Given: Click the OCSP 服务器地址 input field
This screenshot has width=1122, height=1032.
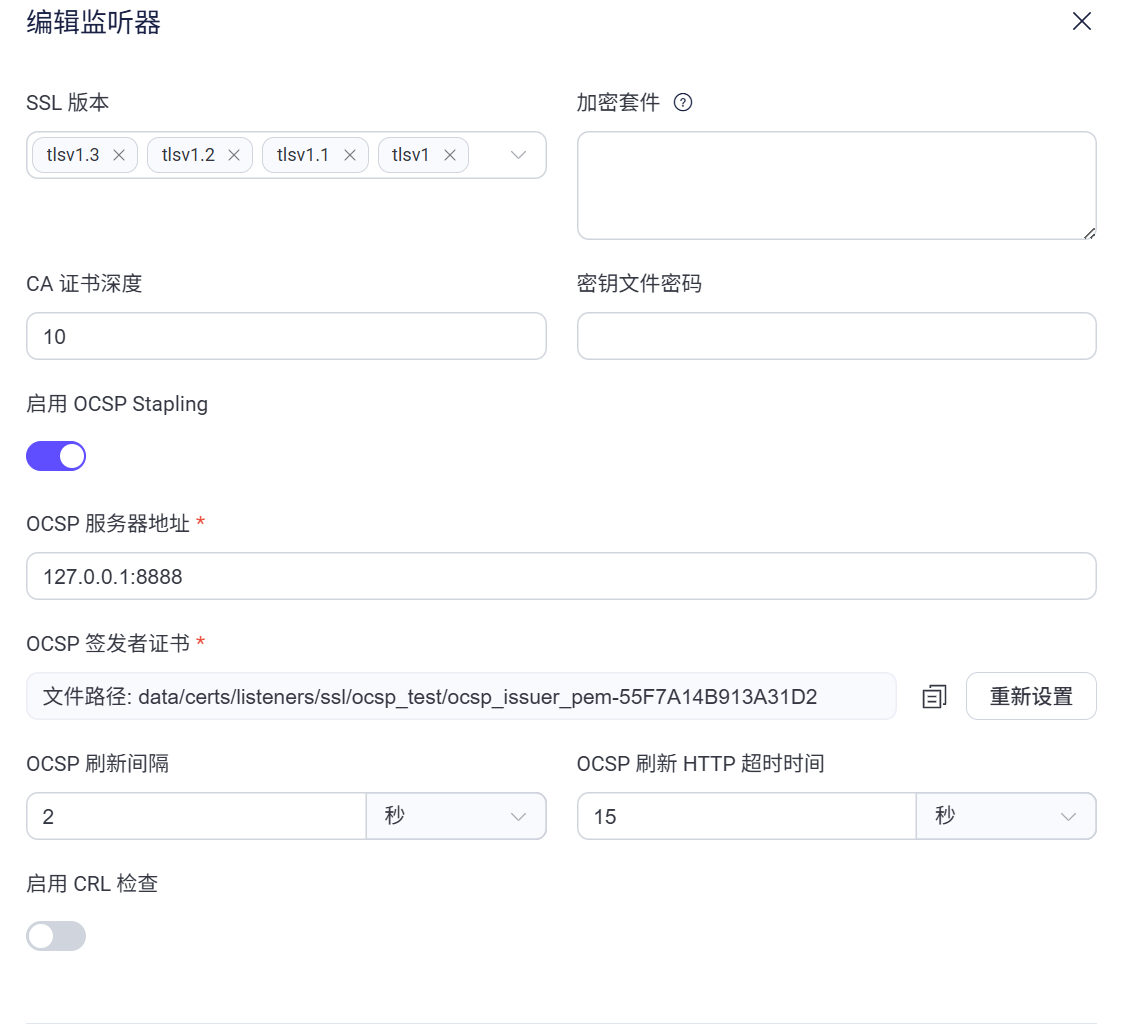Looking at the screenshot, I should coord(560,576).
